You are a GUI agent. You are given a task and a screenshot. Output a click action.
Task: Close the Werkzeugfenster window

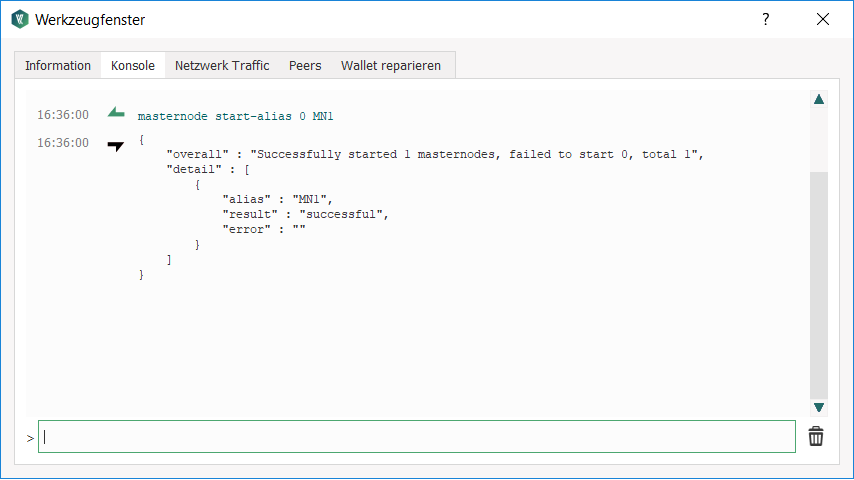tap(823, 19)
